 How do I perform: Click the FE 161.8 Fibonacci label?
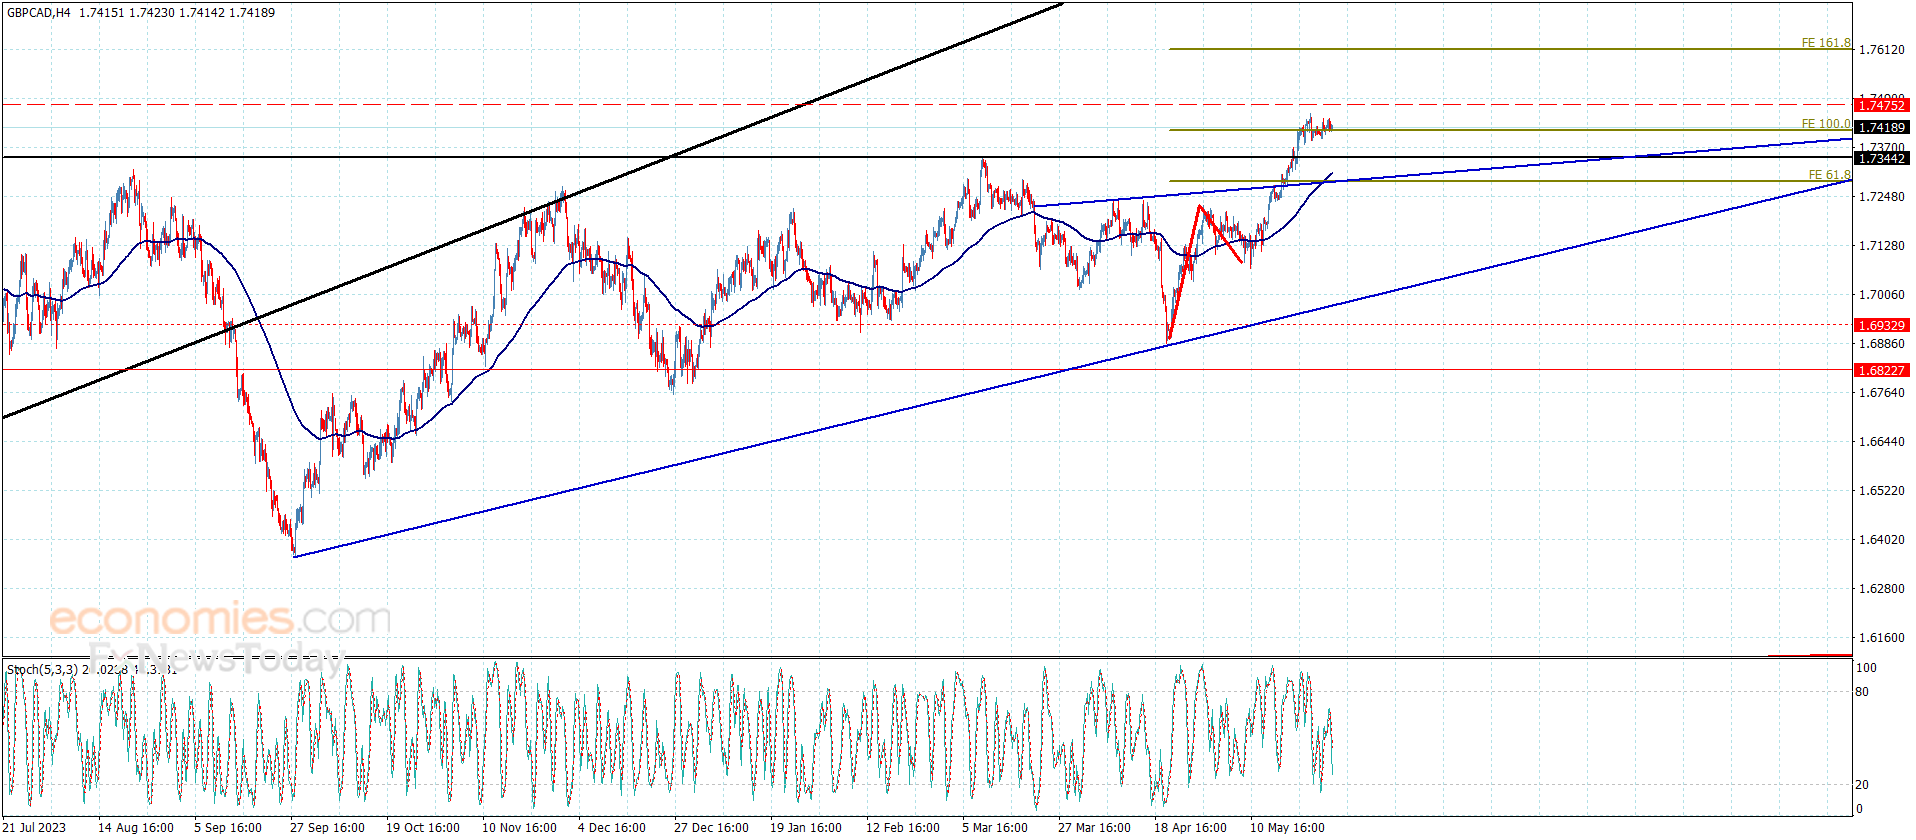pyautogui.click(x=1825, y=43)
